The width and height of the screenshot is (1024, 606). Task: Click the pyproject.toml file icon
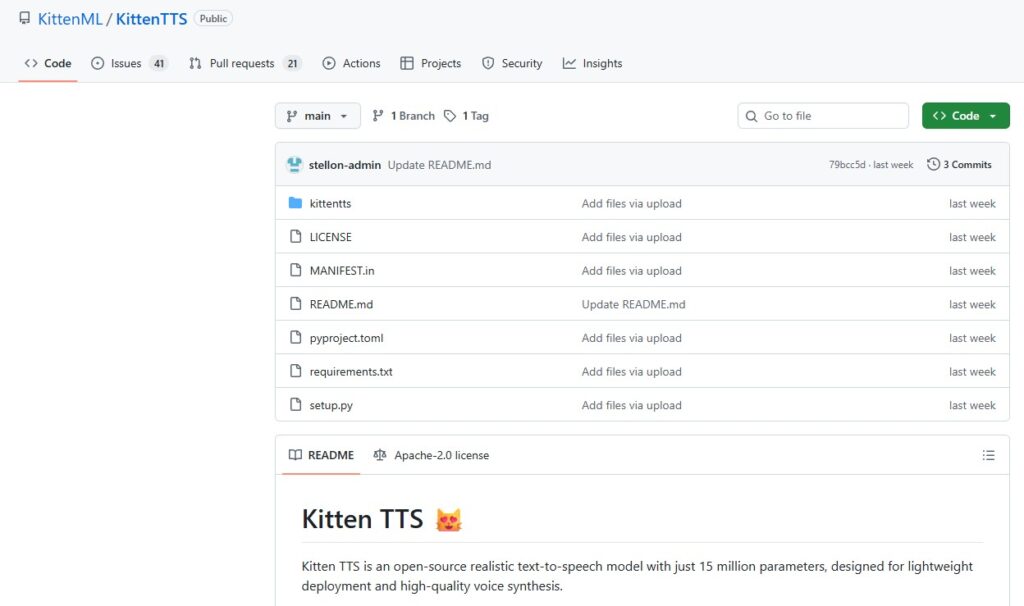(296, 337)
